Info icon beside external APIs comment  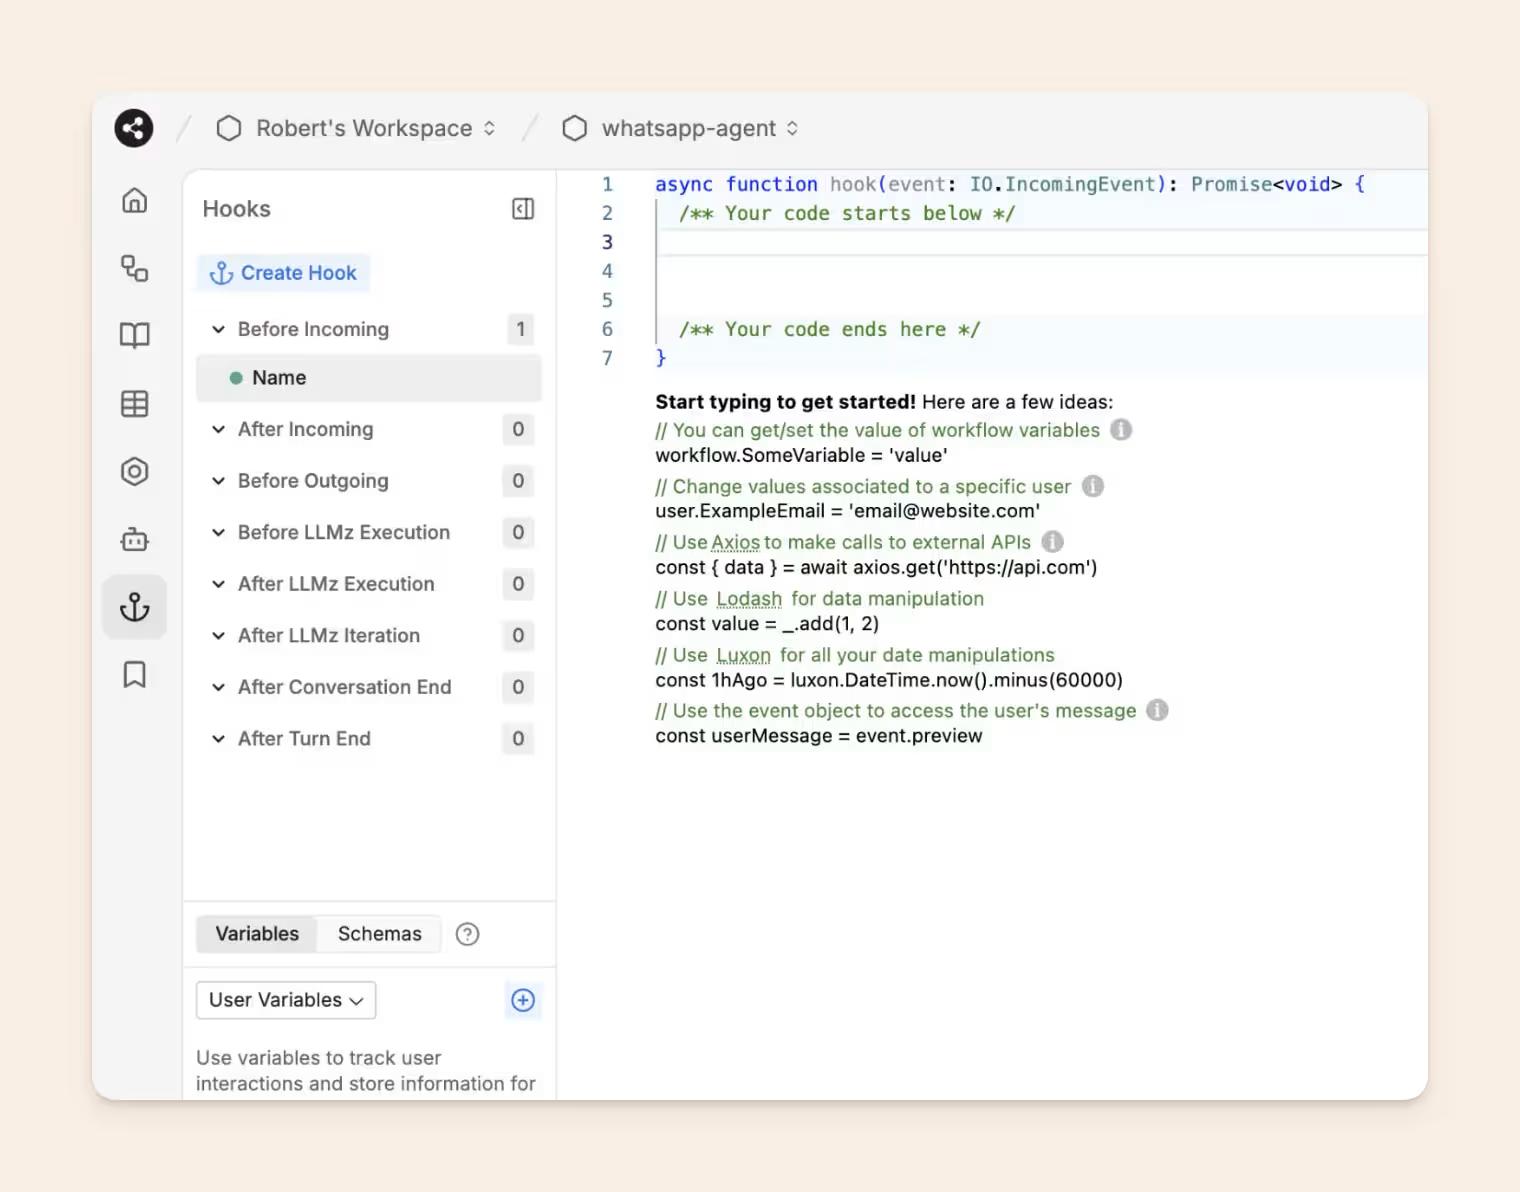pyautogui.click(x=1053, y=542)
